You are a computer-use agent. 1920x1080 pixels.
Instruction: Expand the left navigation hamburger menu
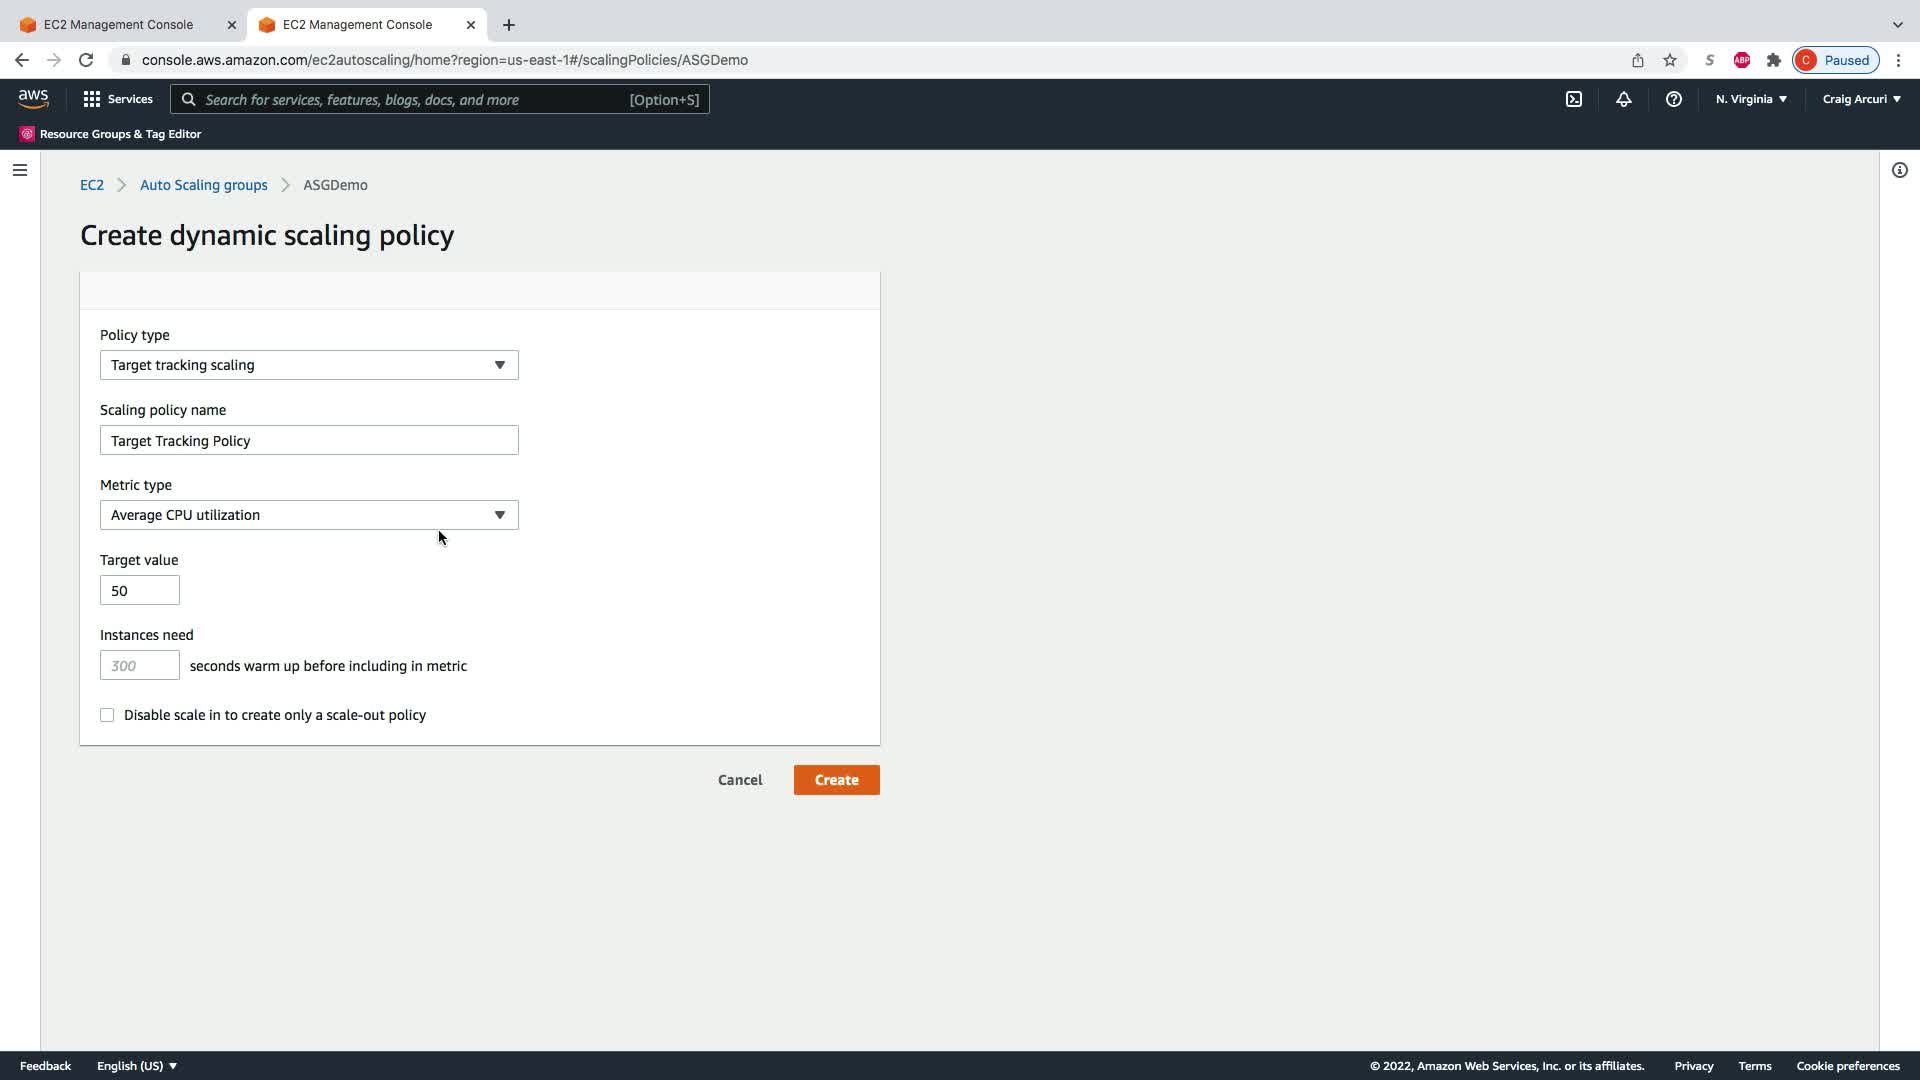tap(20, 170)
